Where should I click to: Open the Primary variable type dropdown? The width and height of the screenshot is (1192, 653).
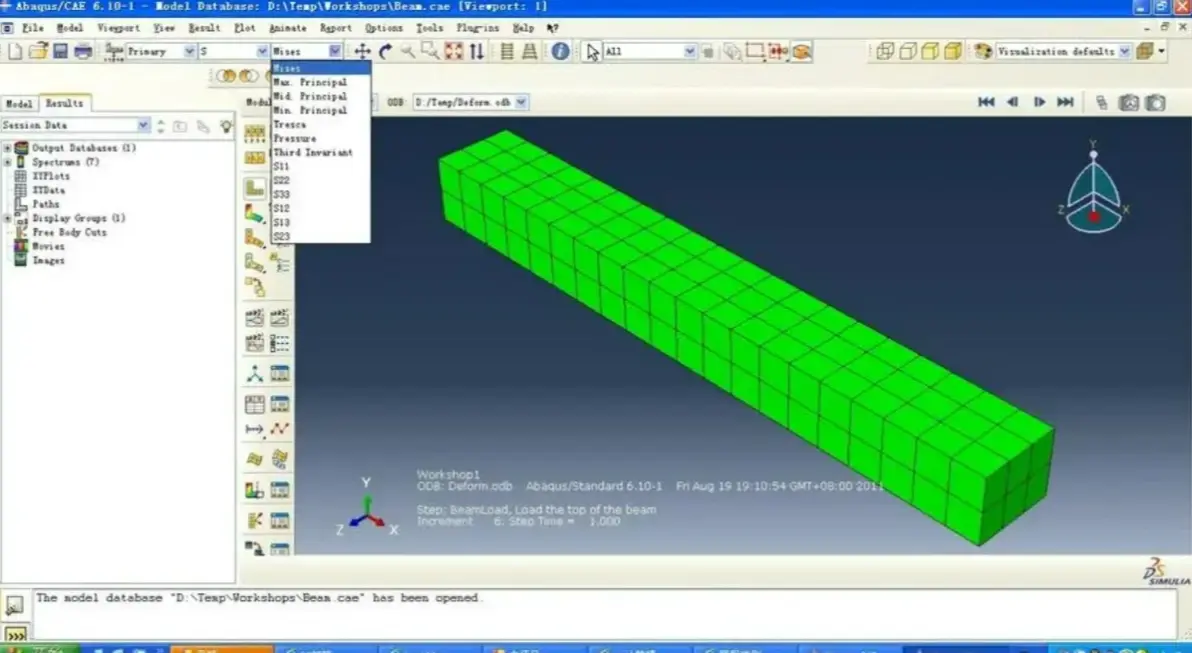[189, 51]
